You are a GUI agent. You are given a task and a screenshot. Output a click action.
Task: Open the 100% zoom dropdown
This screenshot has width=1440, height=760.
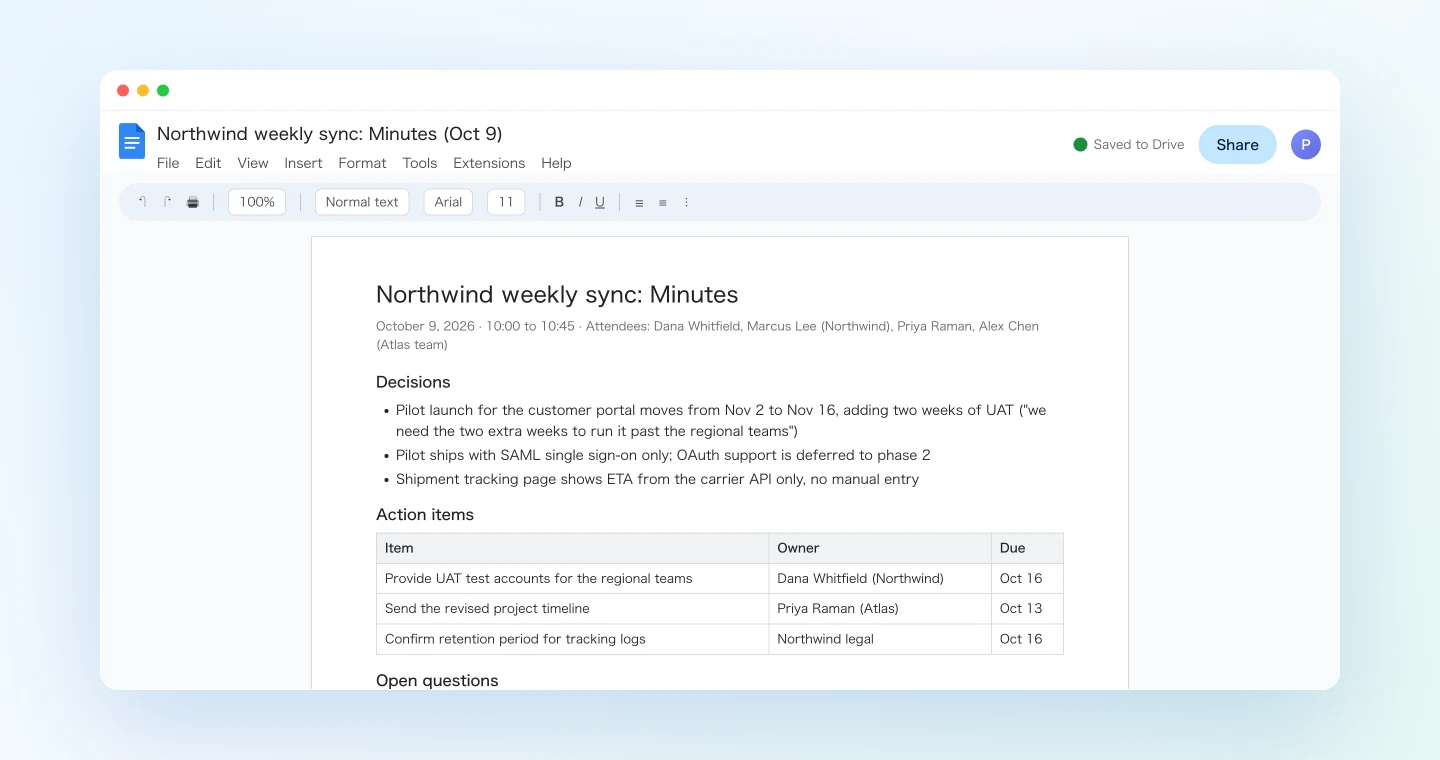[257, 202]
